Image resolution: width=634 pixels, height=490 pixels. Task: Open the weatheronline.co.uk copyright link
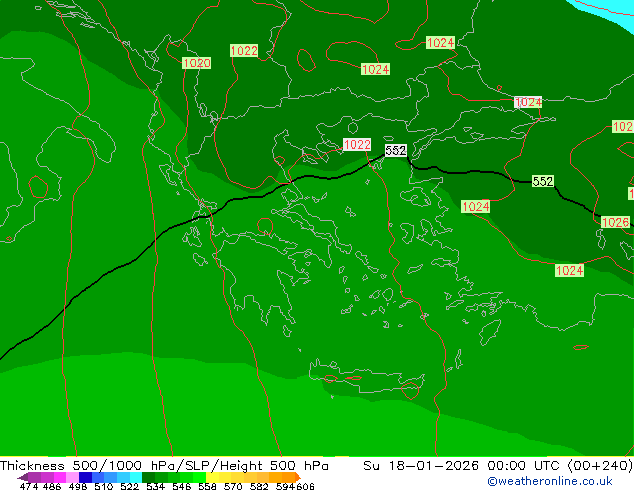pos(550,481)
